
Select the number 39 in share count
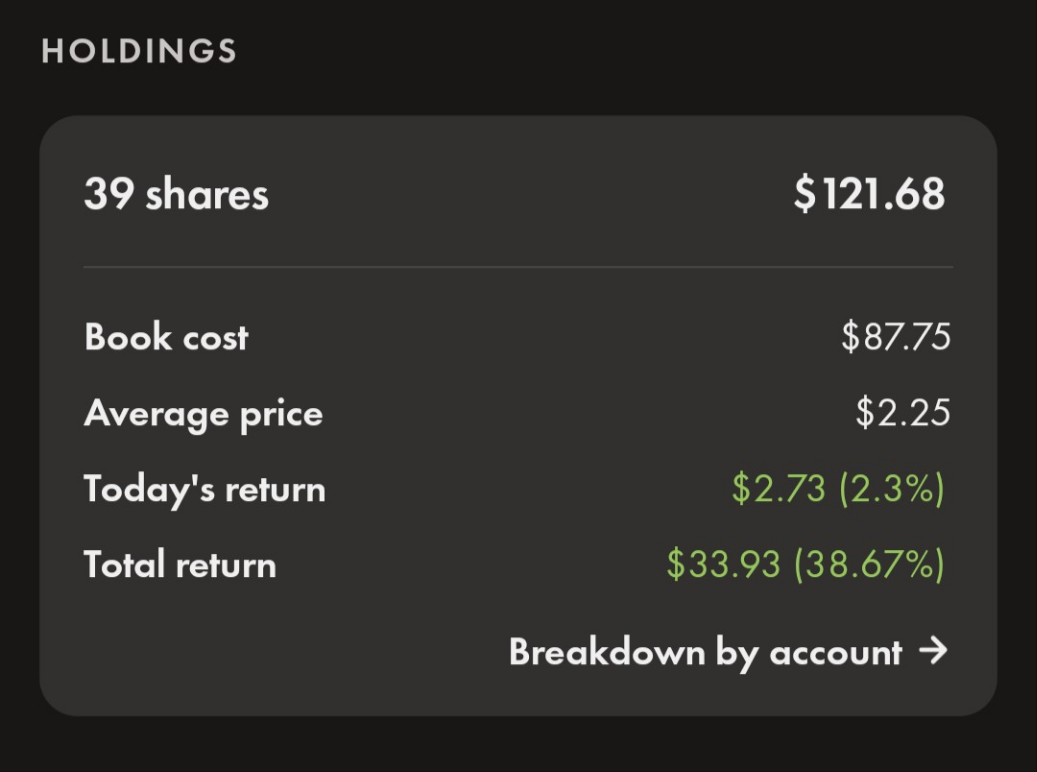pyautogui.click(x=109, y=194)
